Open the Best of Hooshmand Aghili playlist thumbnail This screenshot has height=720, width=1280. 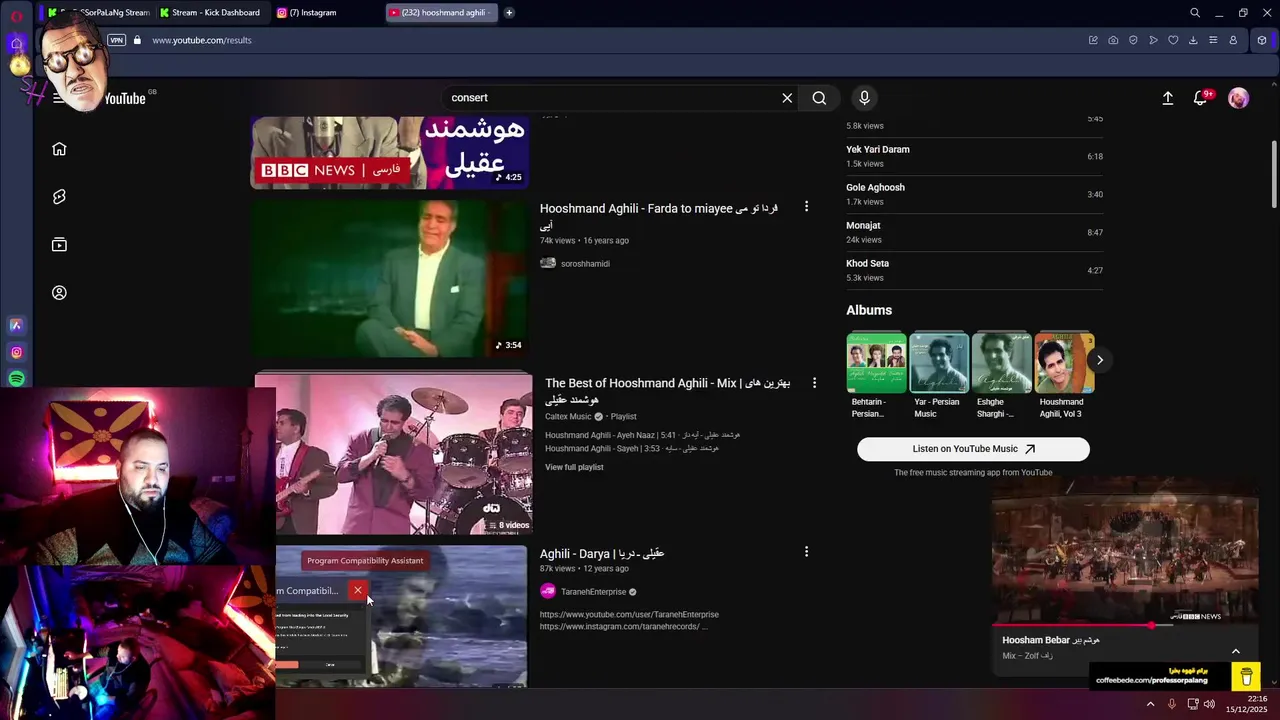point(393,455)
